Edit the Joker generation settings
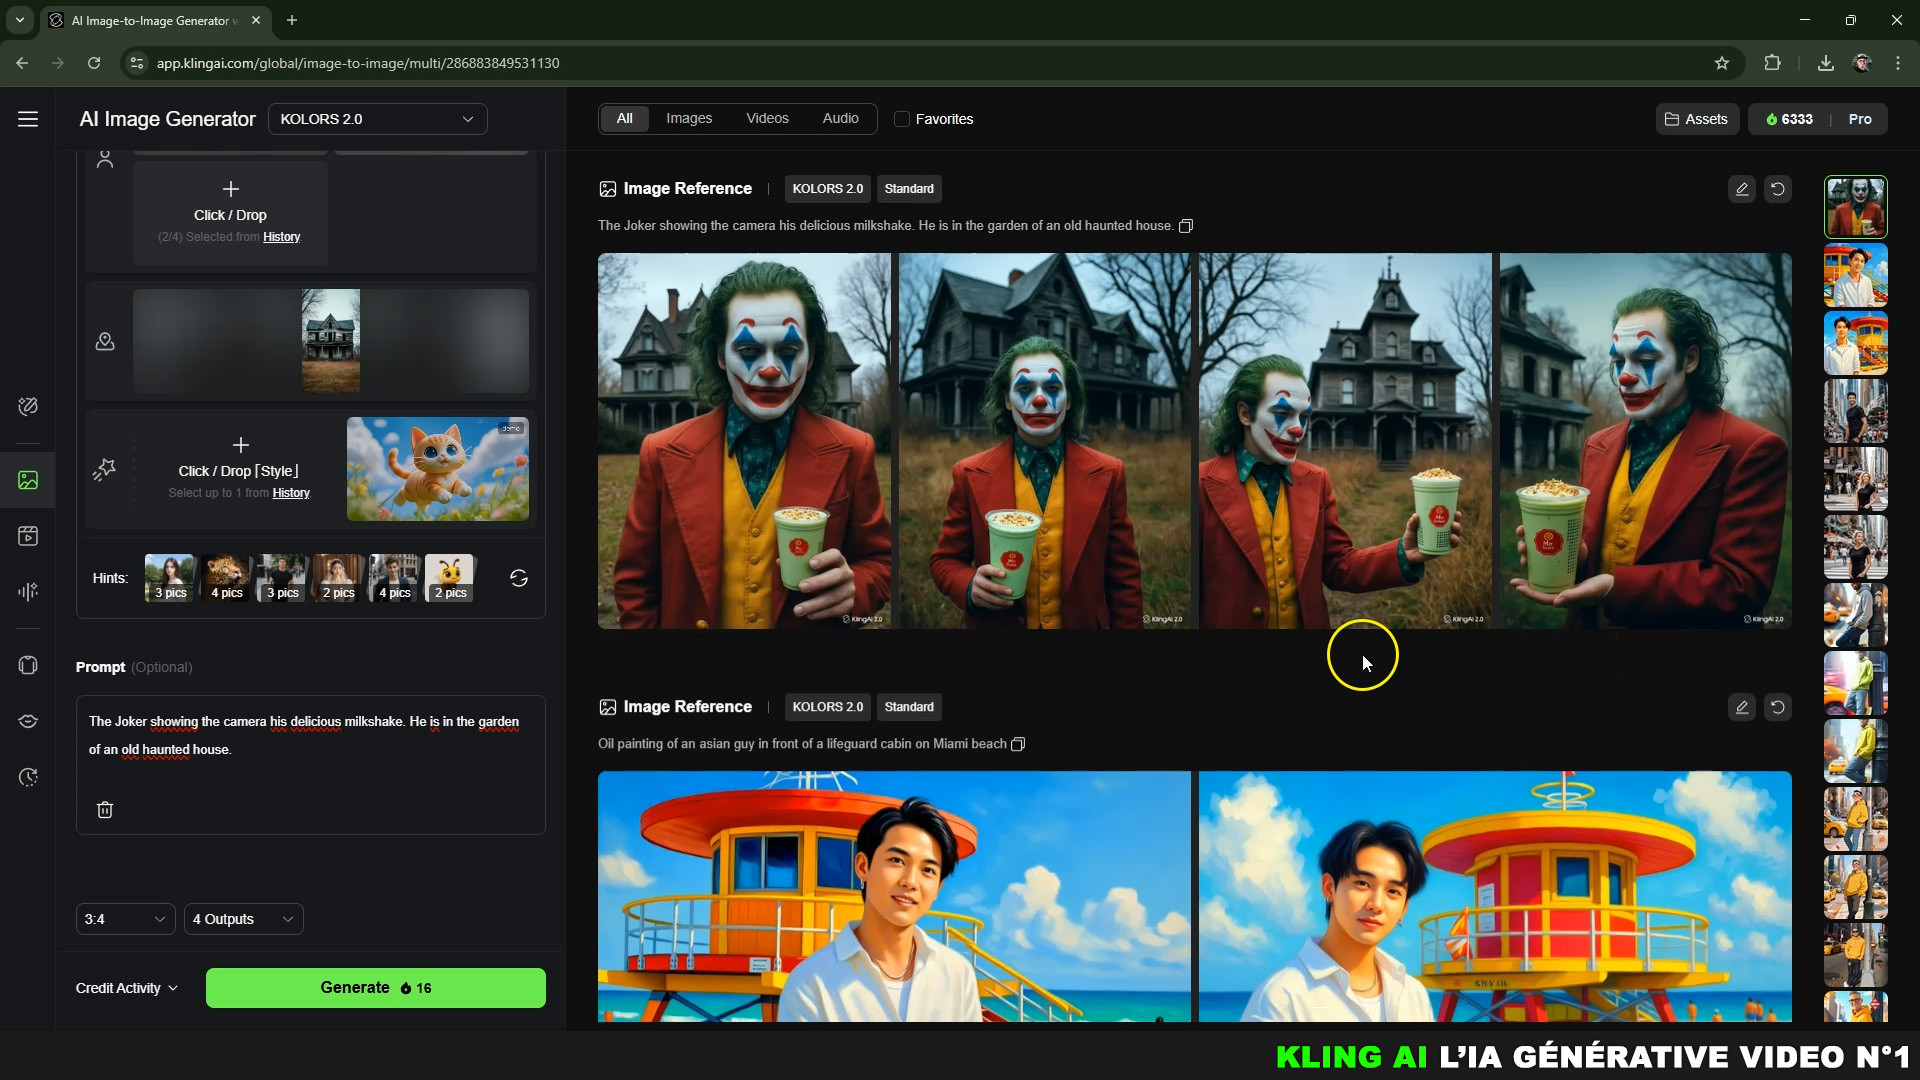 click(x=1741, y=189)
